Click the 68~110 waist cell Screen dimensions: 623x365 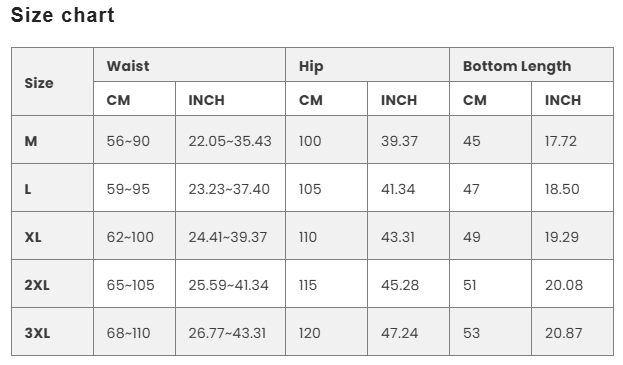click(x=134, y=332)
